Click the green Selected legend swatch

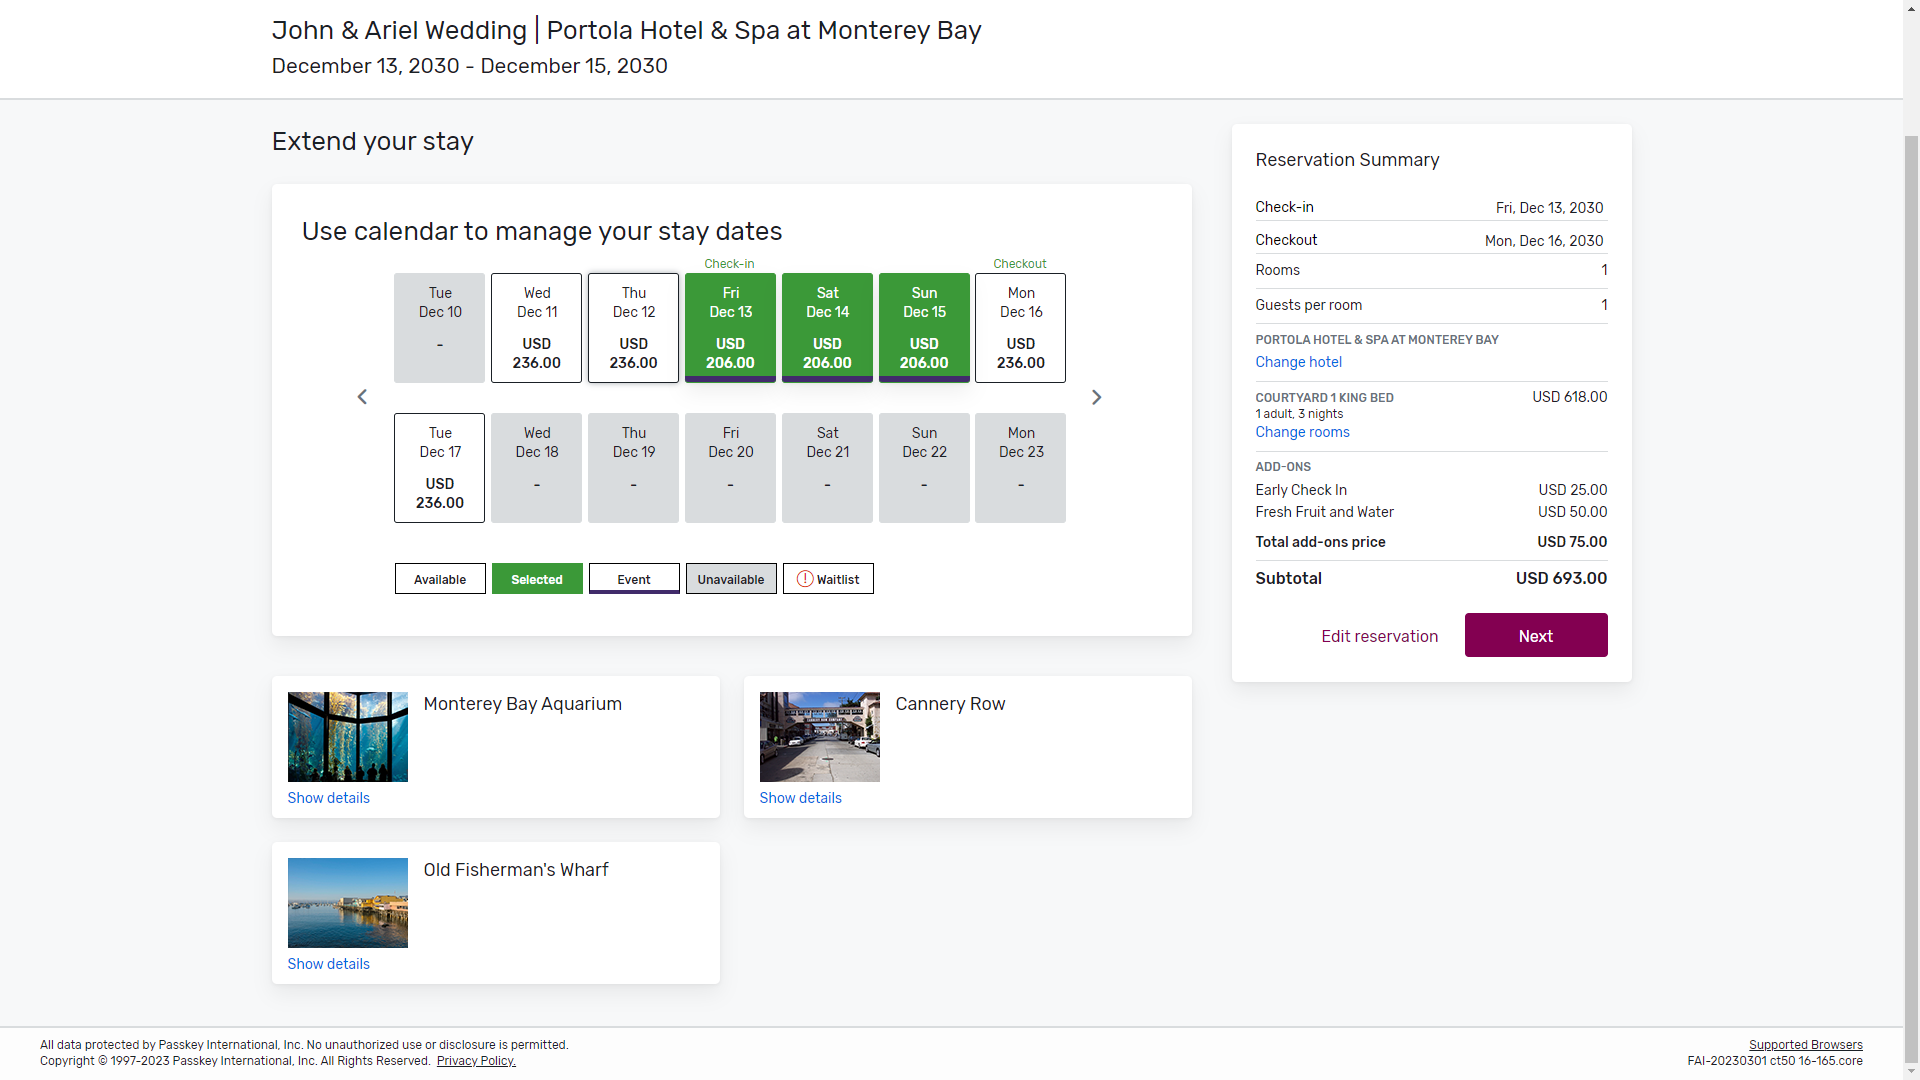pos(537,579)
